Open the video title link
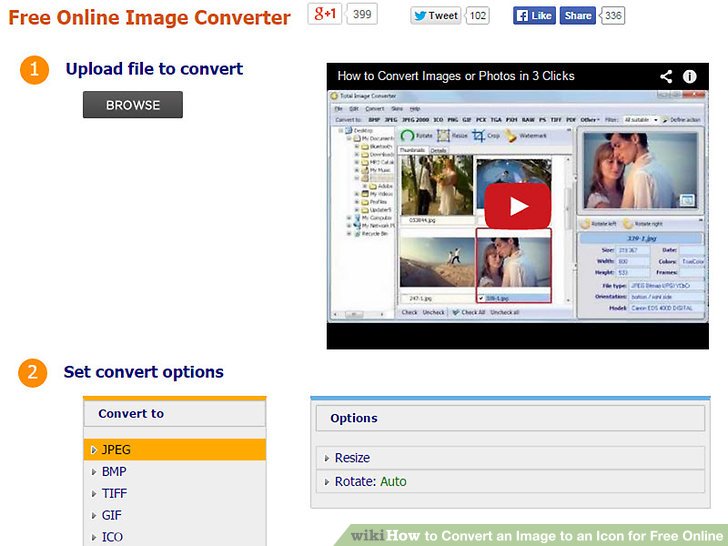728x546 pixels. pos(456,76)
